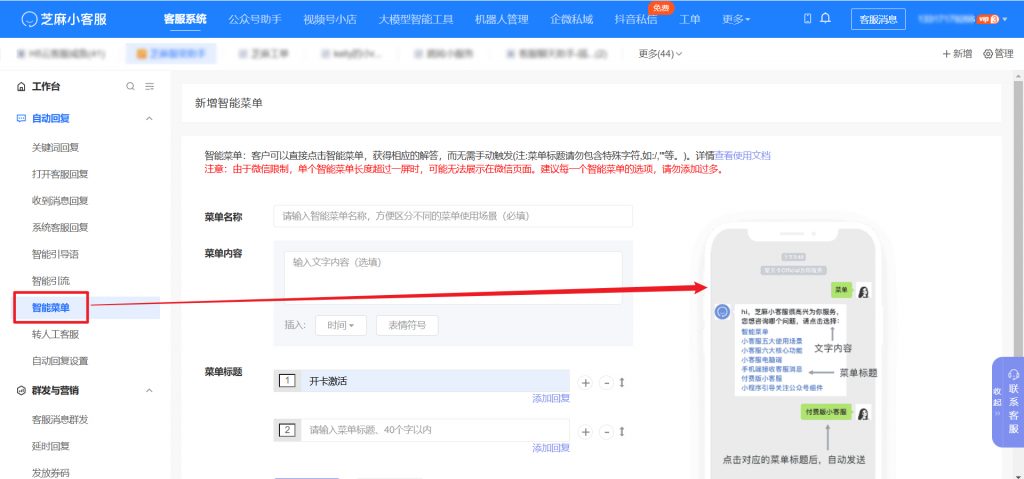1024x479 pixels.
Task: Click 添加回复 under menu title 2
Action: pos(551,448)
